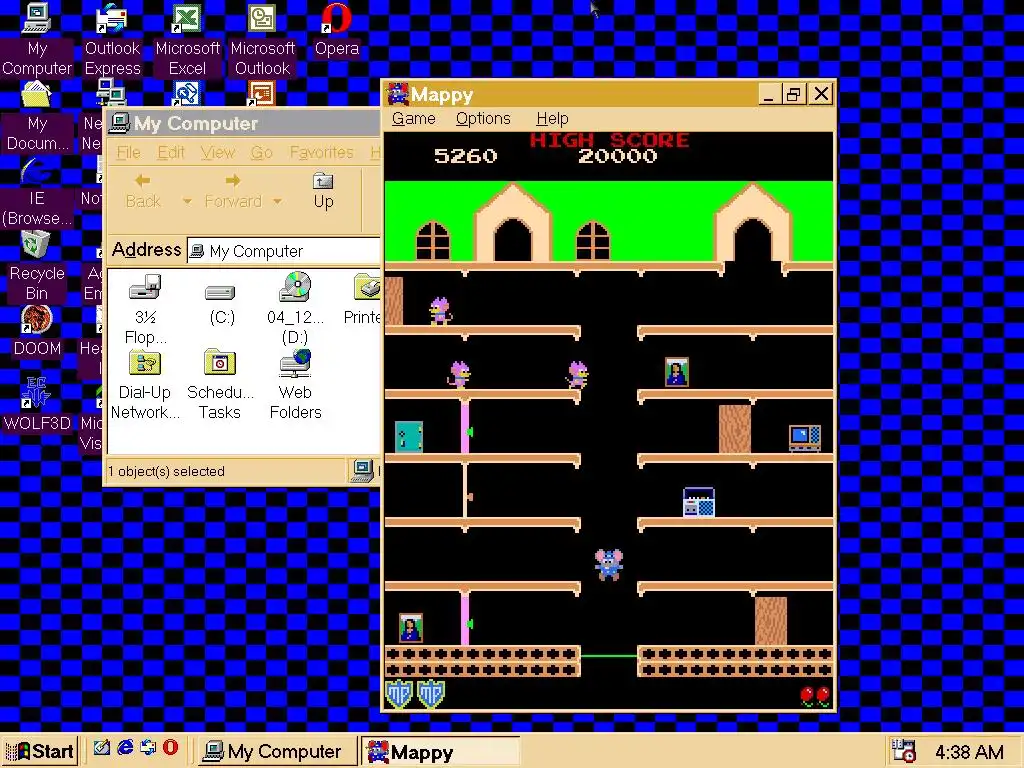Close the Mappy window
The image size is (1024, 768).
point(821,94)
